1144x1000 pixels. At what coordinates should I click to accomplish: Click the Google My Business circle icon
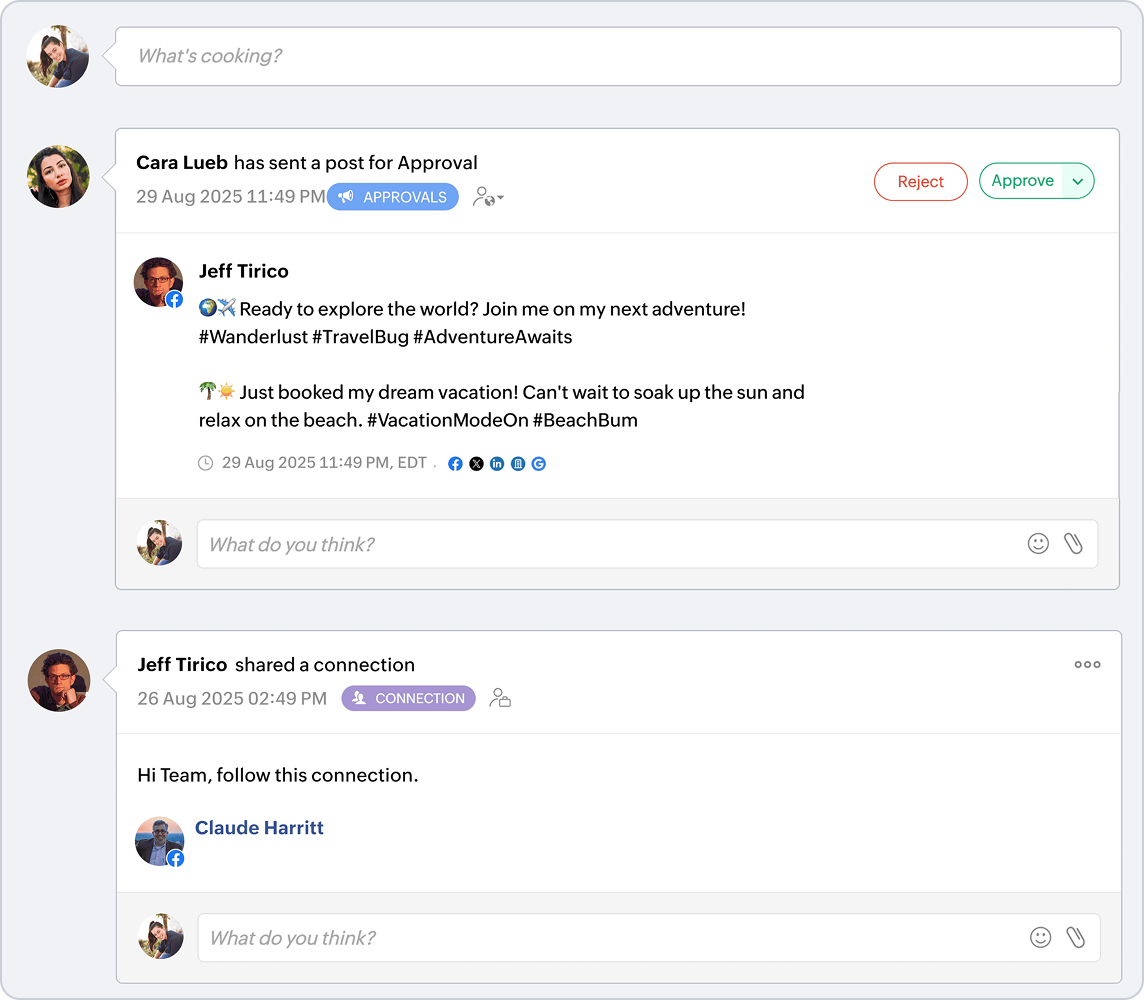tap(539, 463)
